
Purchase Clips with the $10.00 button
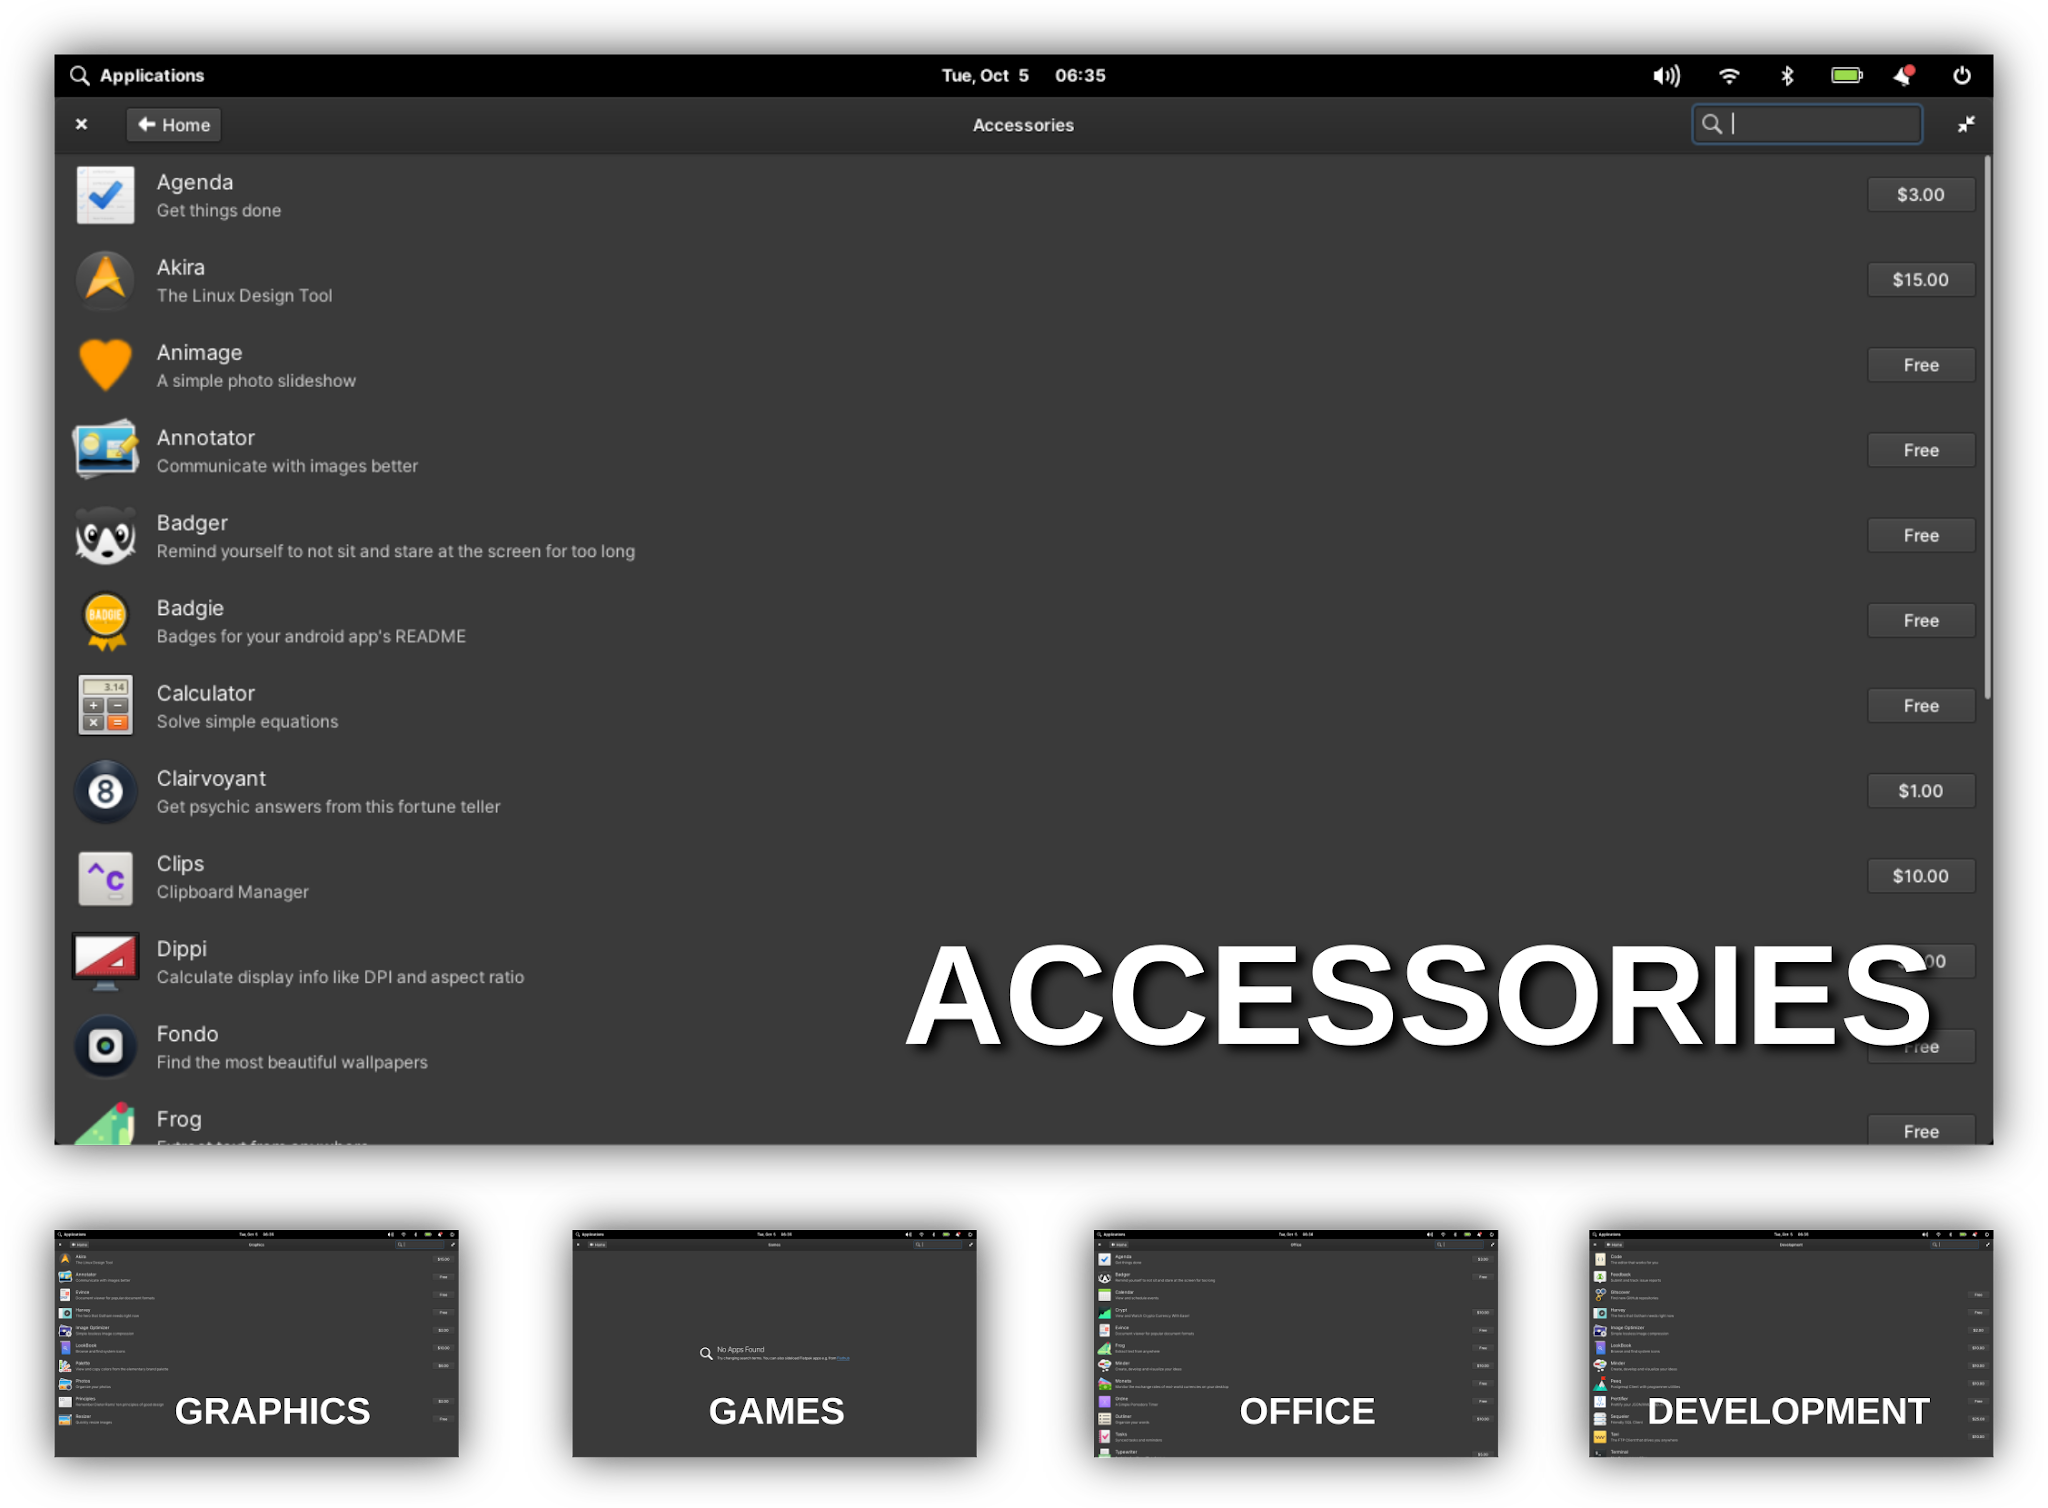(1920, 877)
